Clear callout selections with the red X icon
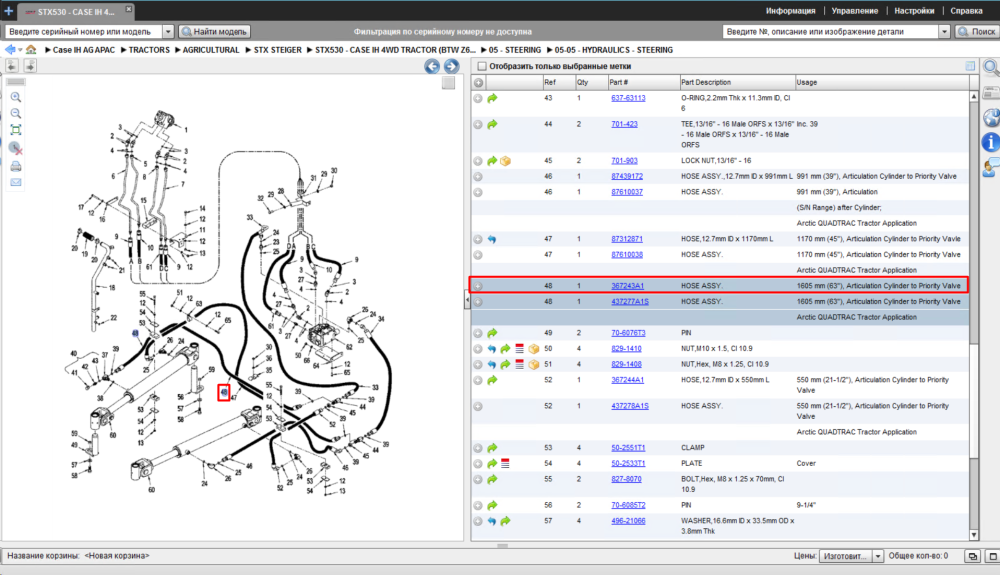This screenshot has width=1000, height=575. tap(16, 149)
